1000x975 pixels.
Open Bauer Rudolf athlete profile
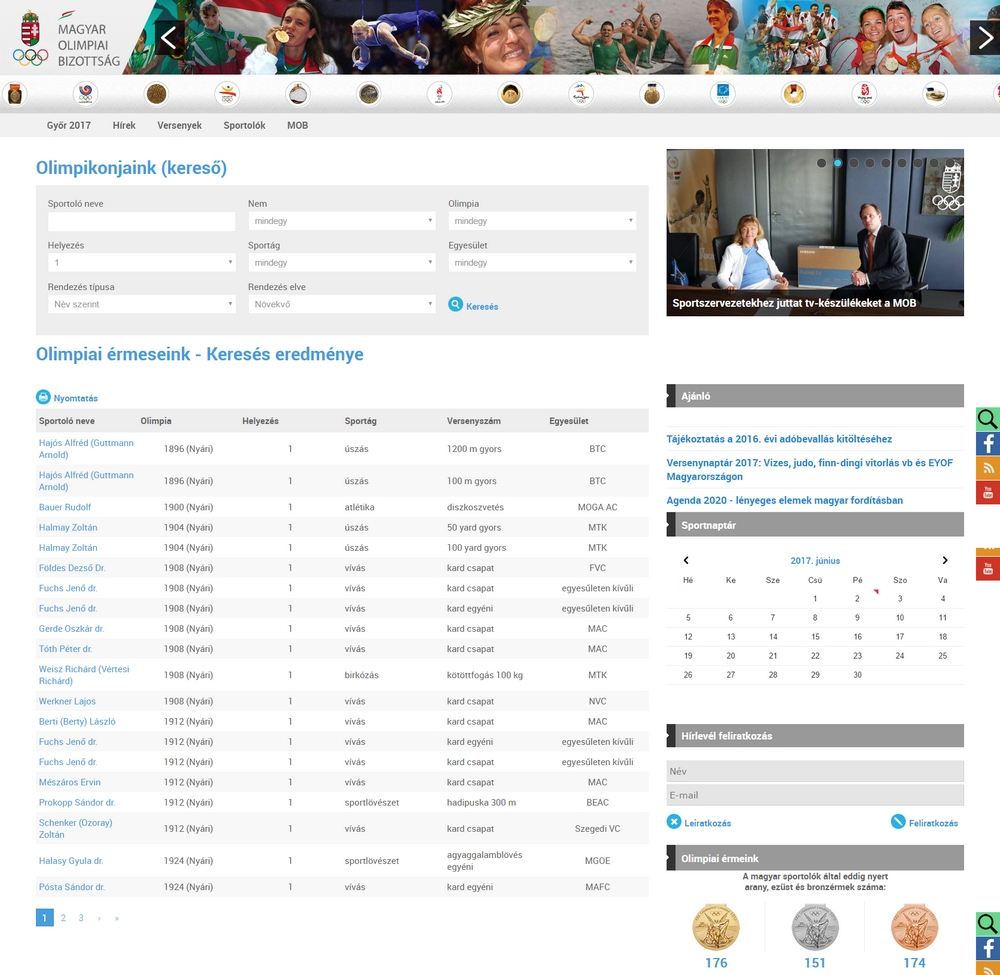coord(65,508)
